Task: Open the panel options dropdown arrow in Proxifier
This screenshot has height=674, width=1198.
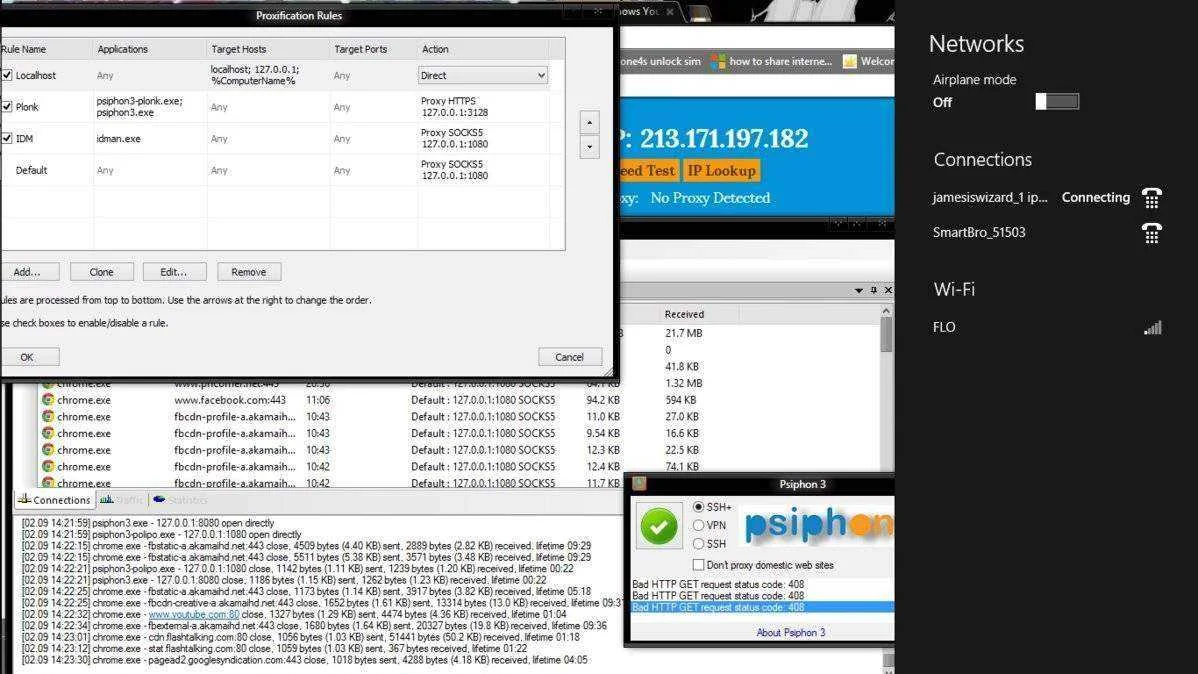Action: (x=858, y=290)
